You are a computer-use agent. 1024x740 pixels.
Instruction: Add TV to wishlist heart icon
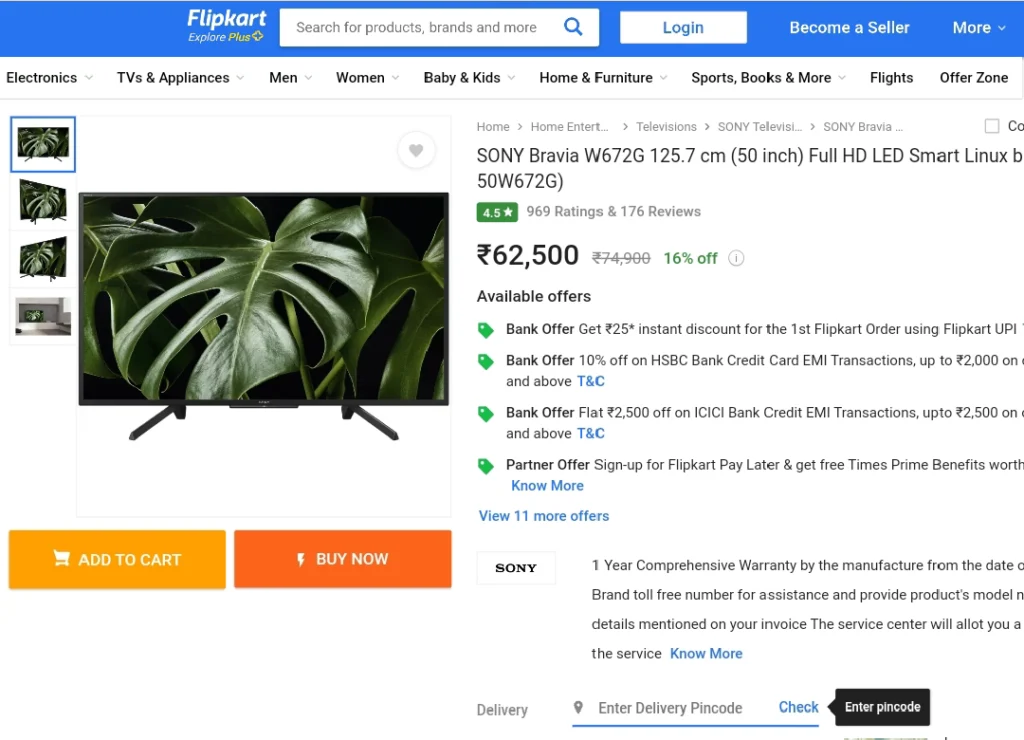point(416,150)
